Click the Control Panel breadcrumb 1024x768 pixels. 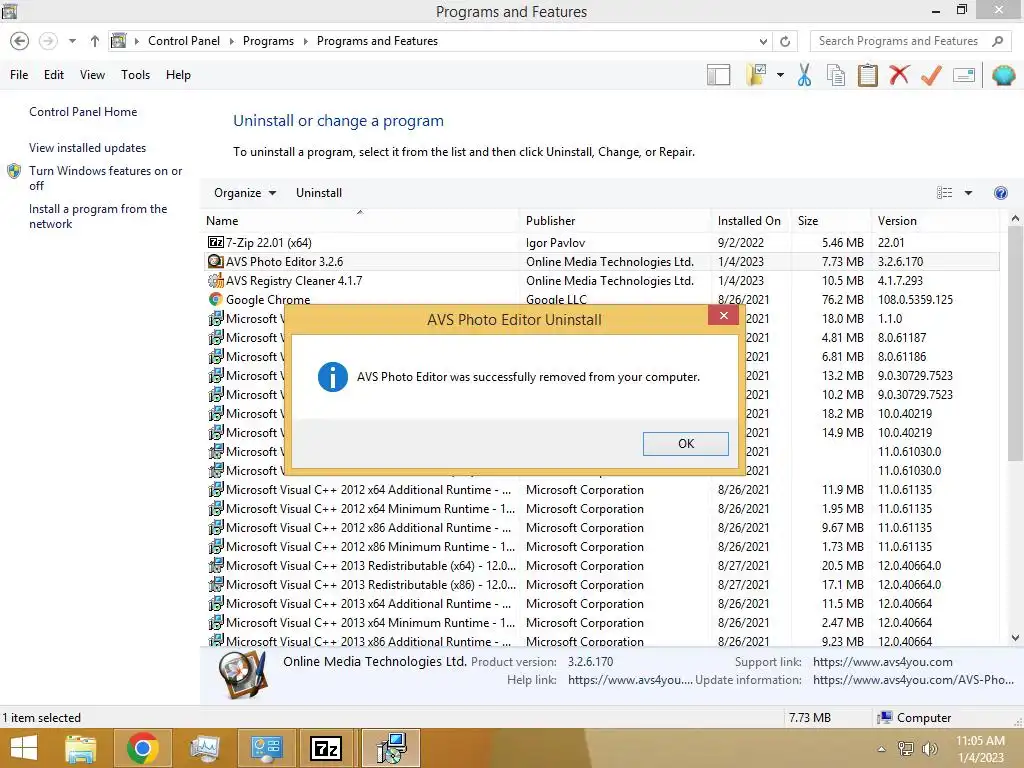(x=184, y=41)
